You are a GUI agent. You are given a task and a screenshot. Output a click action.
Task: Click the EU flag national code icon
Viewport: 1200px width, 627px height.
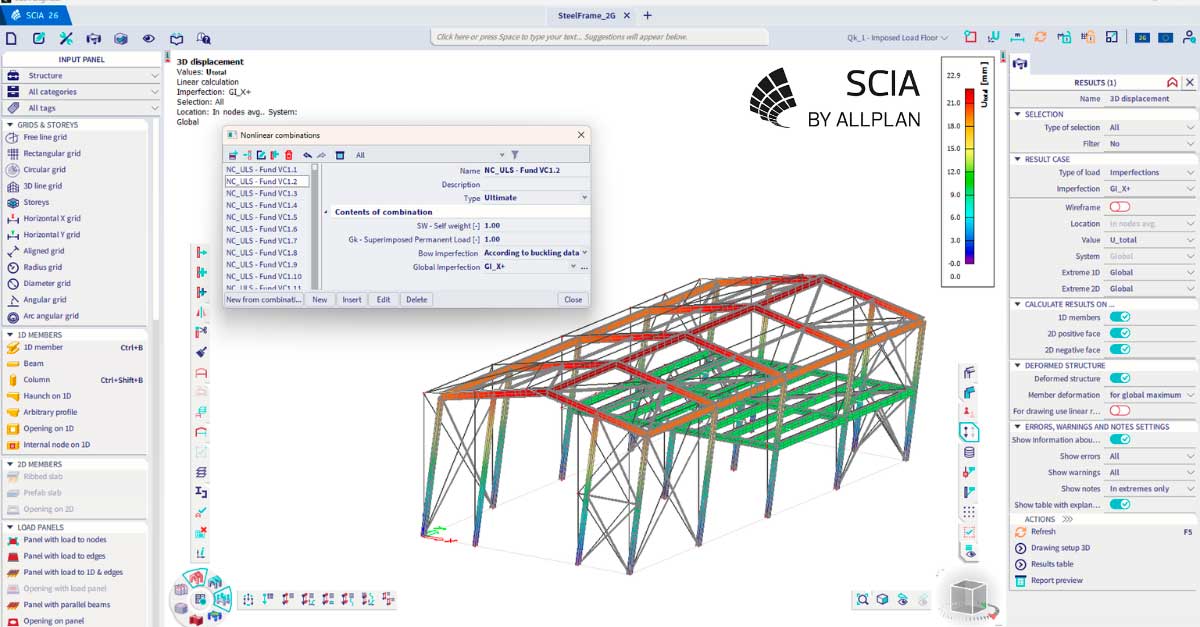tap(1165, 37)
